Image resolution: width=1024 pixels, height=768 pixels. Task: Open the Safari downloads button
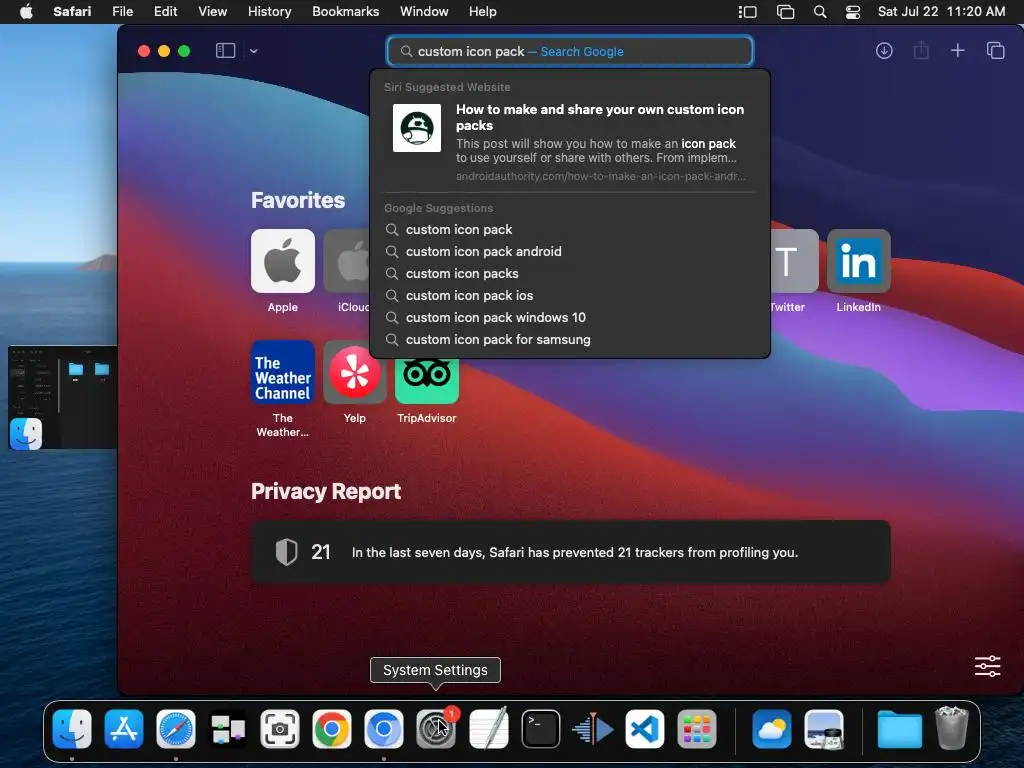[x=884, y=50]
